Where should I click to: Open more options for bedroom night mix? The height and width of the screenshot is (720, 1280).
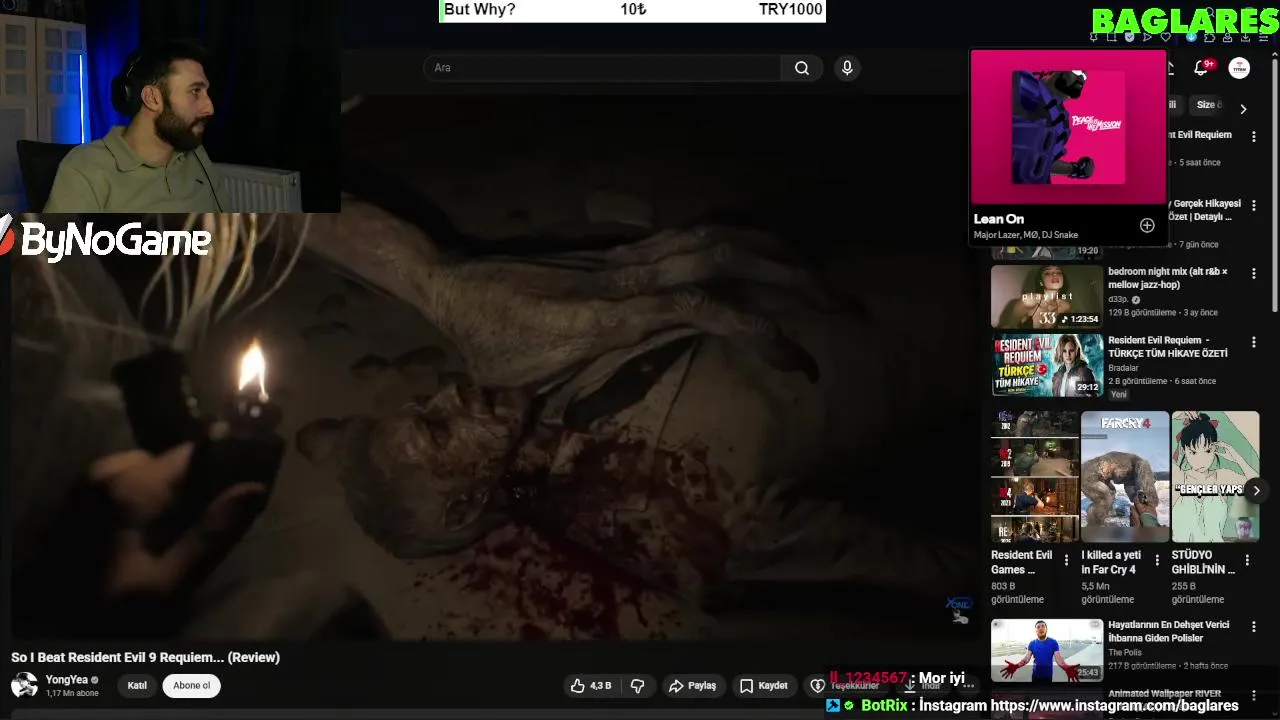(x=1253, y=274)
